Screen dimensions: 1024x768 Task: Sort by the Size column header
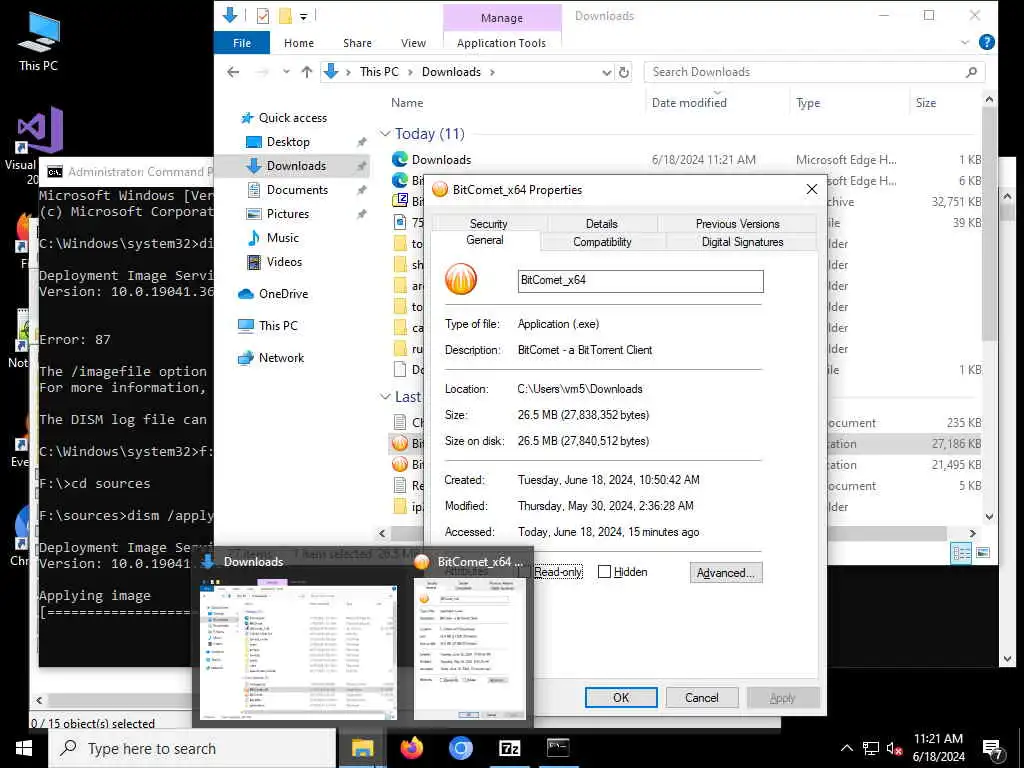[925, 103]
